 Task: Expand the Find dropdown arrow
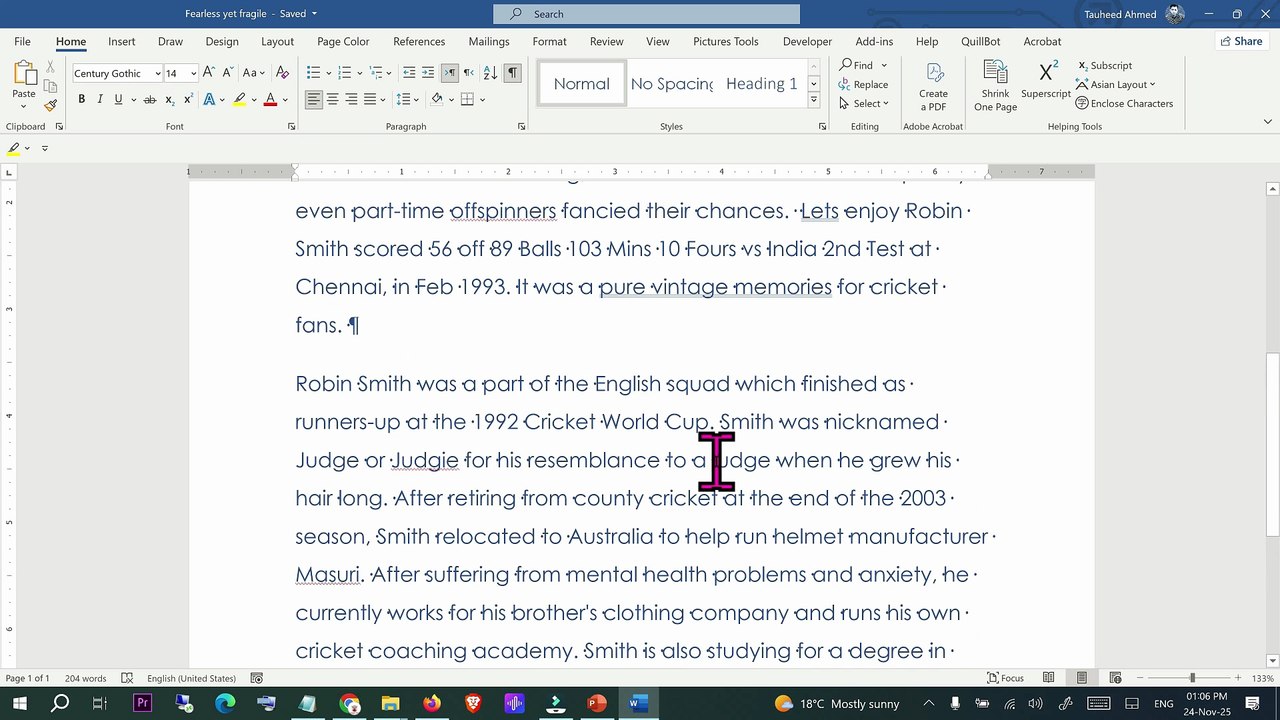pyautogui.click(x=884, y=65)
